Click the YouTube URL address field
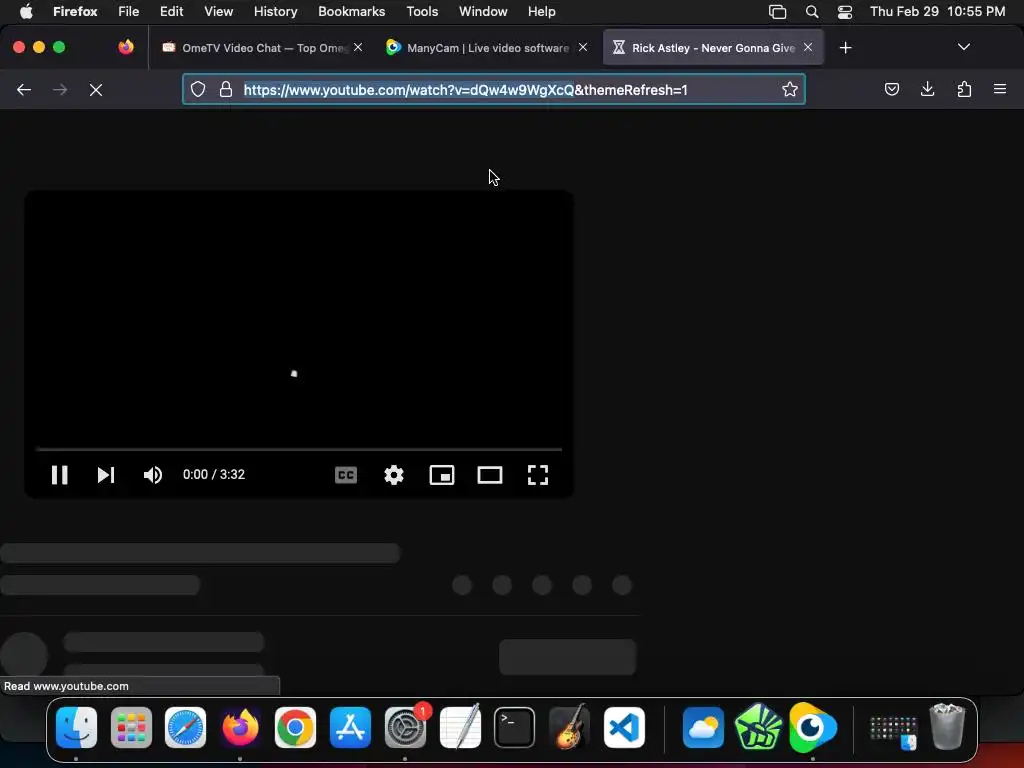Screen dimensions: 1024x768 click(493, 89)
